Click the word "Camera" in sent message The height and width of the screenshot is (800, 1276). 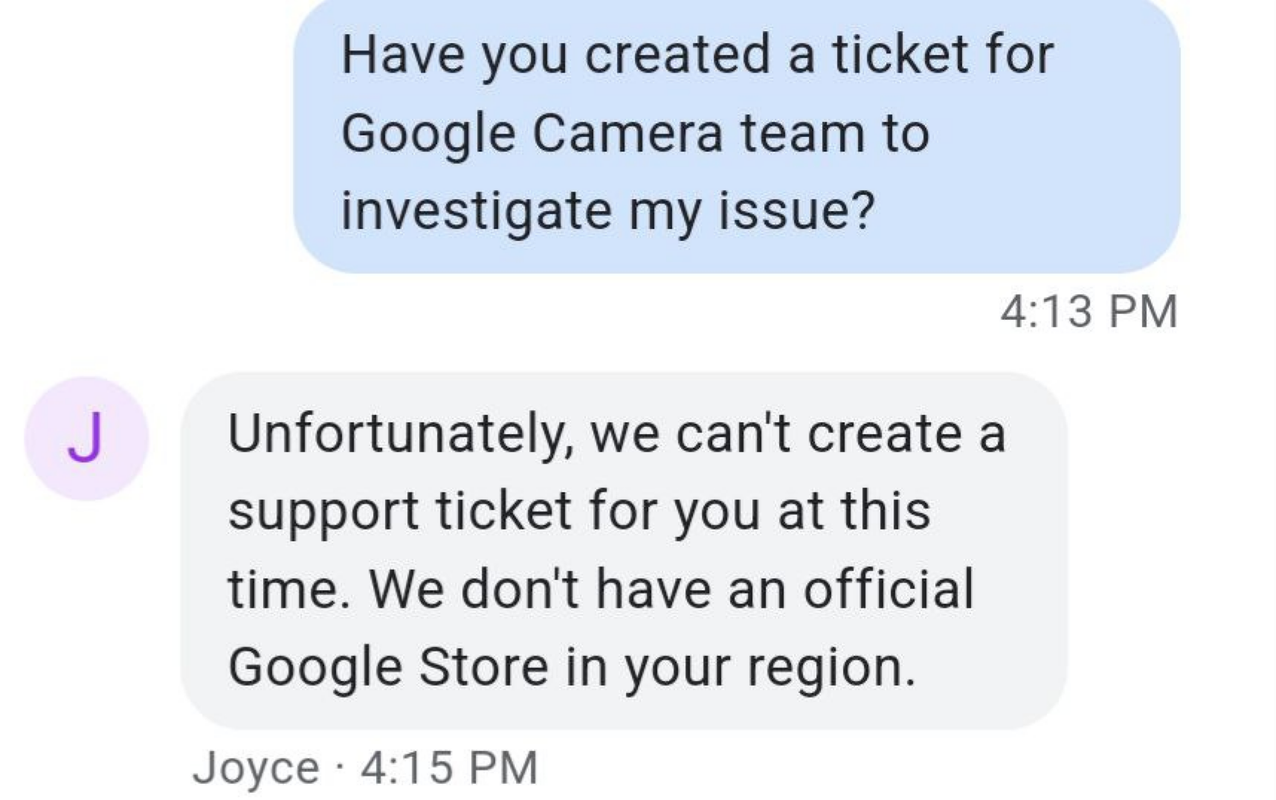pos(625,133)
